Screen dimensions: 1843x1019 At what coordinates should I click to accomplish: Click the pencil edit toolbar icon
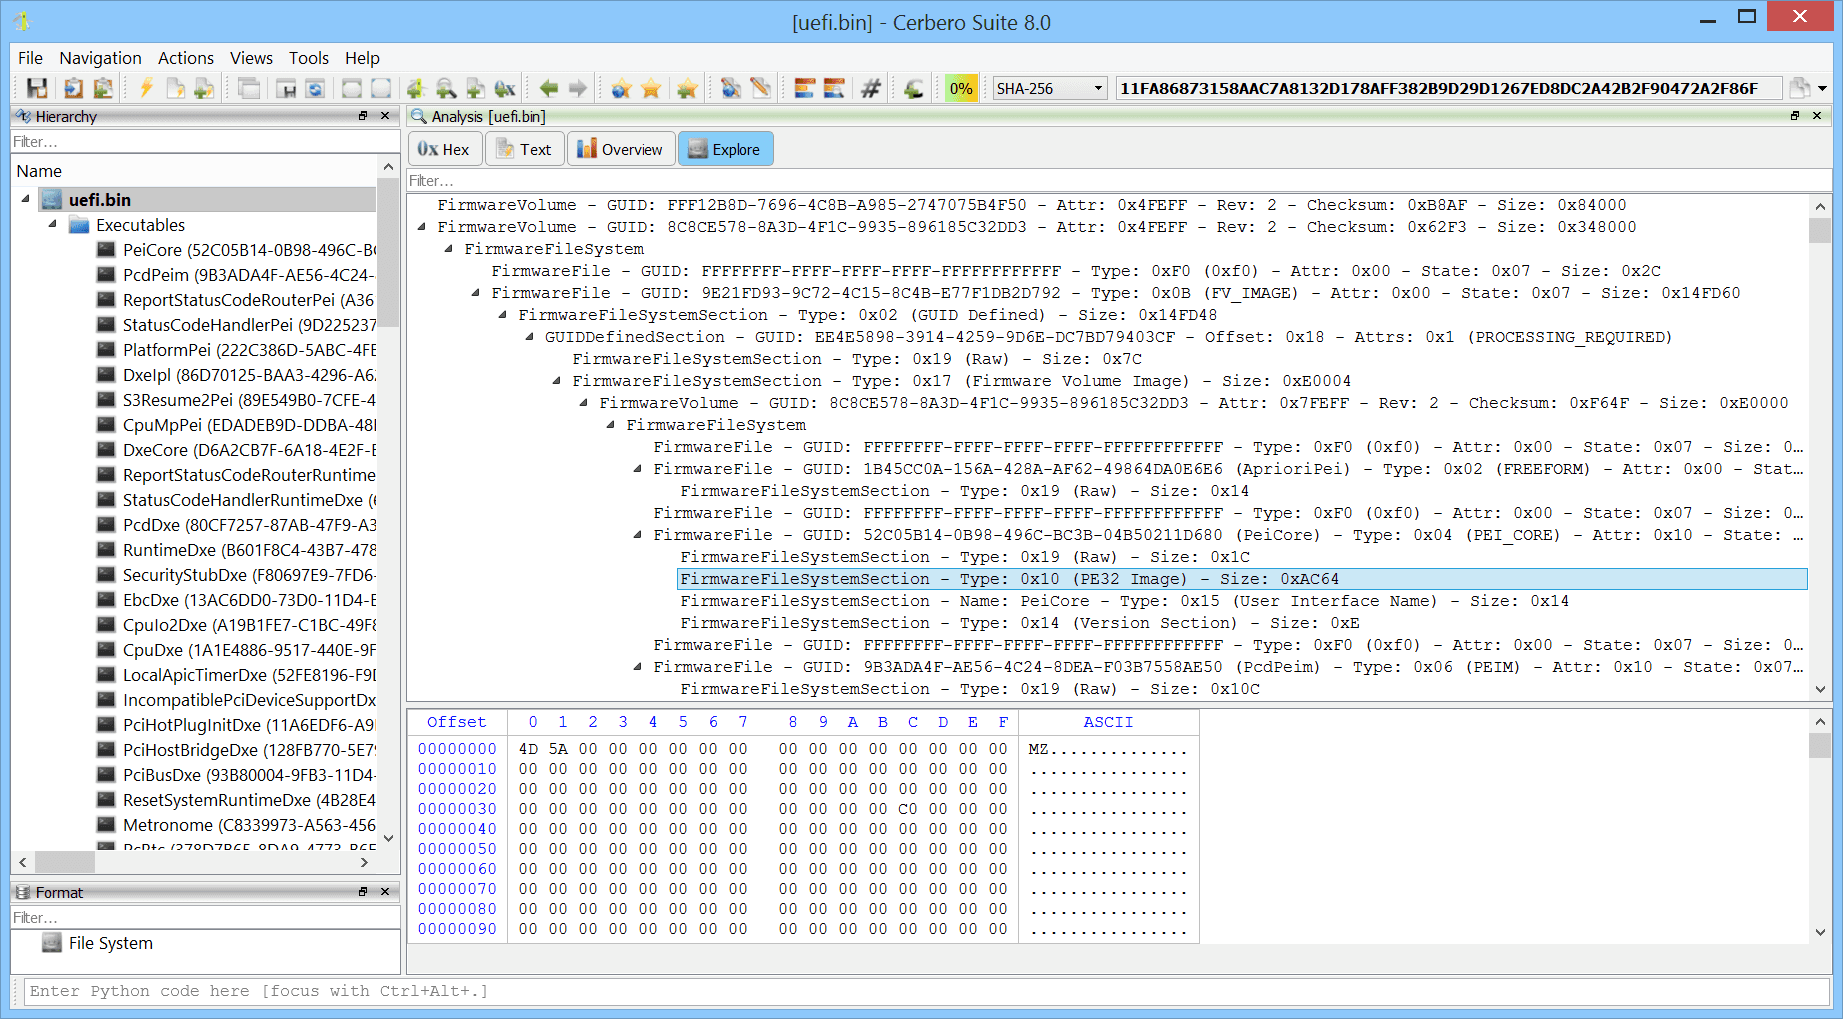click(x=761, y=88)
